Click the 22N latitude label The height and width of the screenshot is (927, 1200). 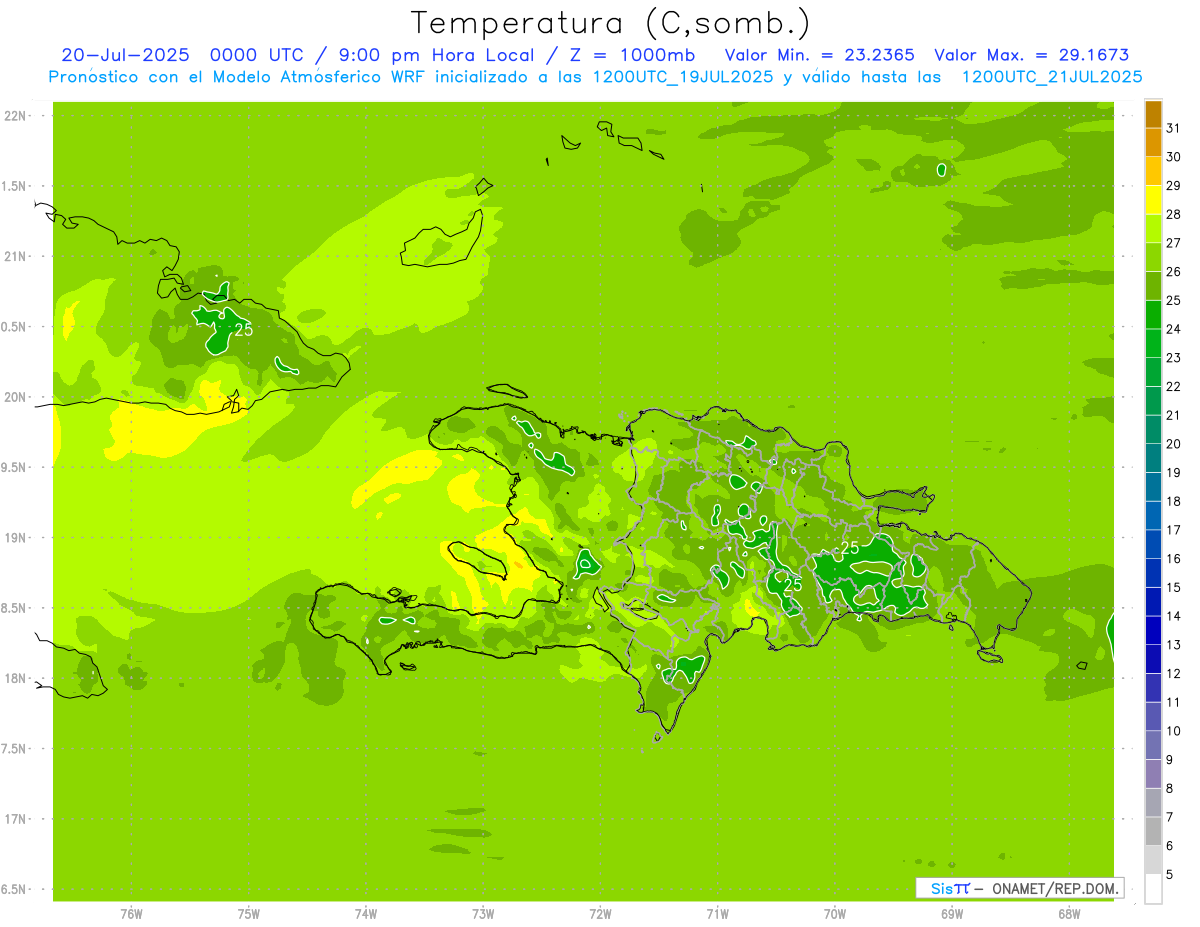point(16,116)
